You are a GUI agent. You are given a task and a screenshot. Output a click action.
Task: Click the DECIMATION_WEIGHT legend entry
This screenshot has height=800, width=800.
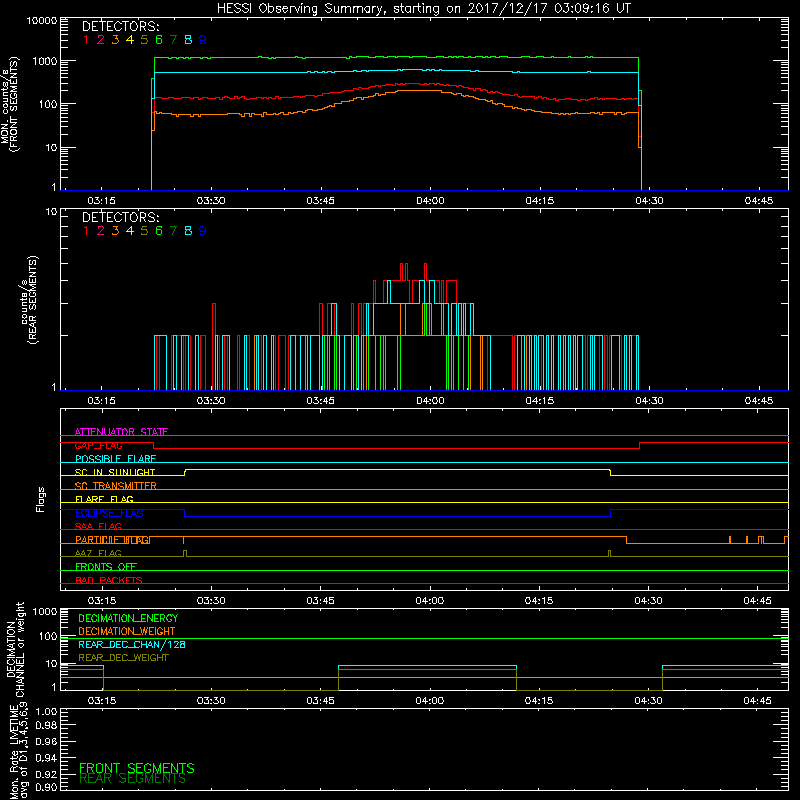point(127,631)
